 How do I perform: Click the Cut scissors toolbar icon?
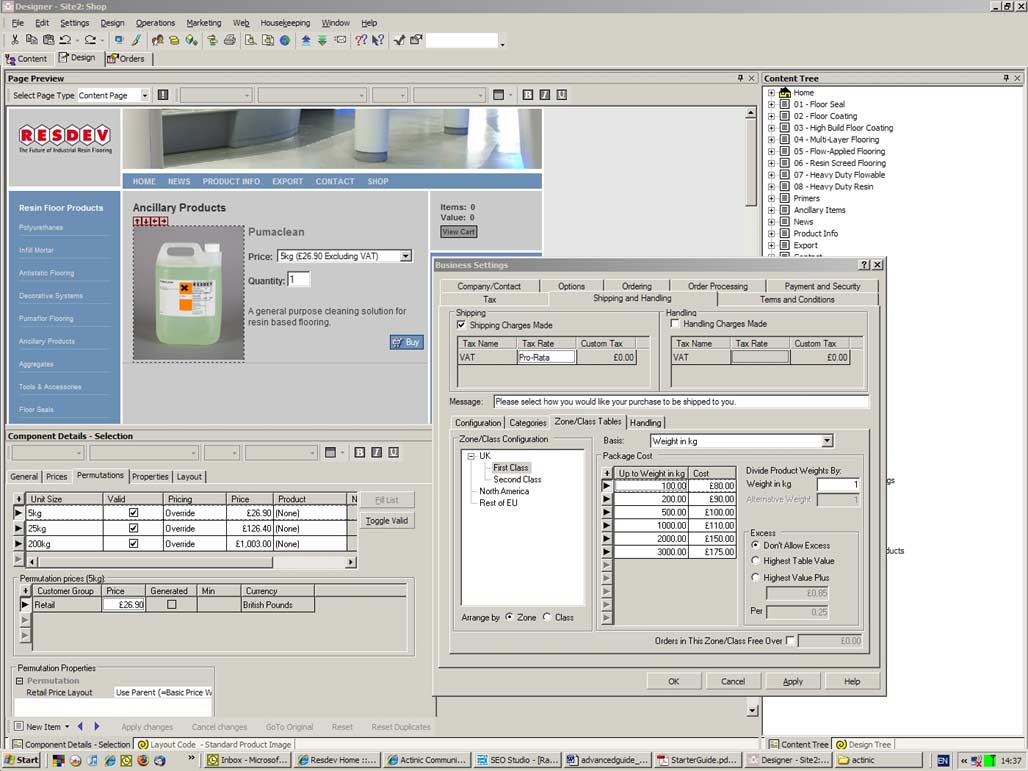click(15, 41)
